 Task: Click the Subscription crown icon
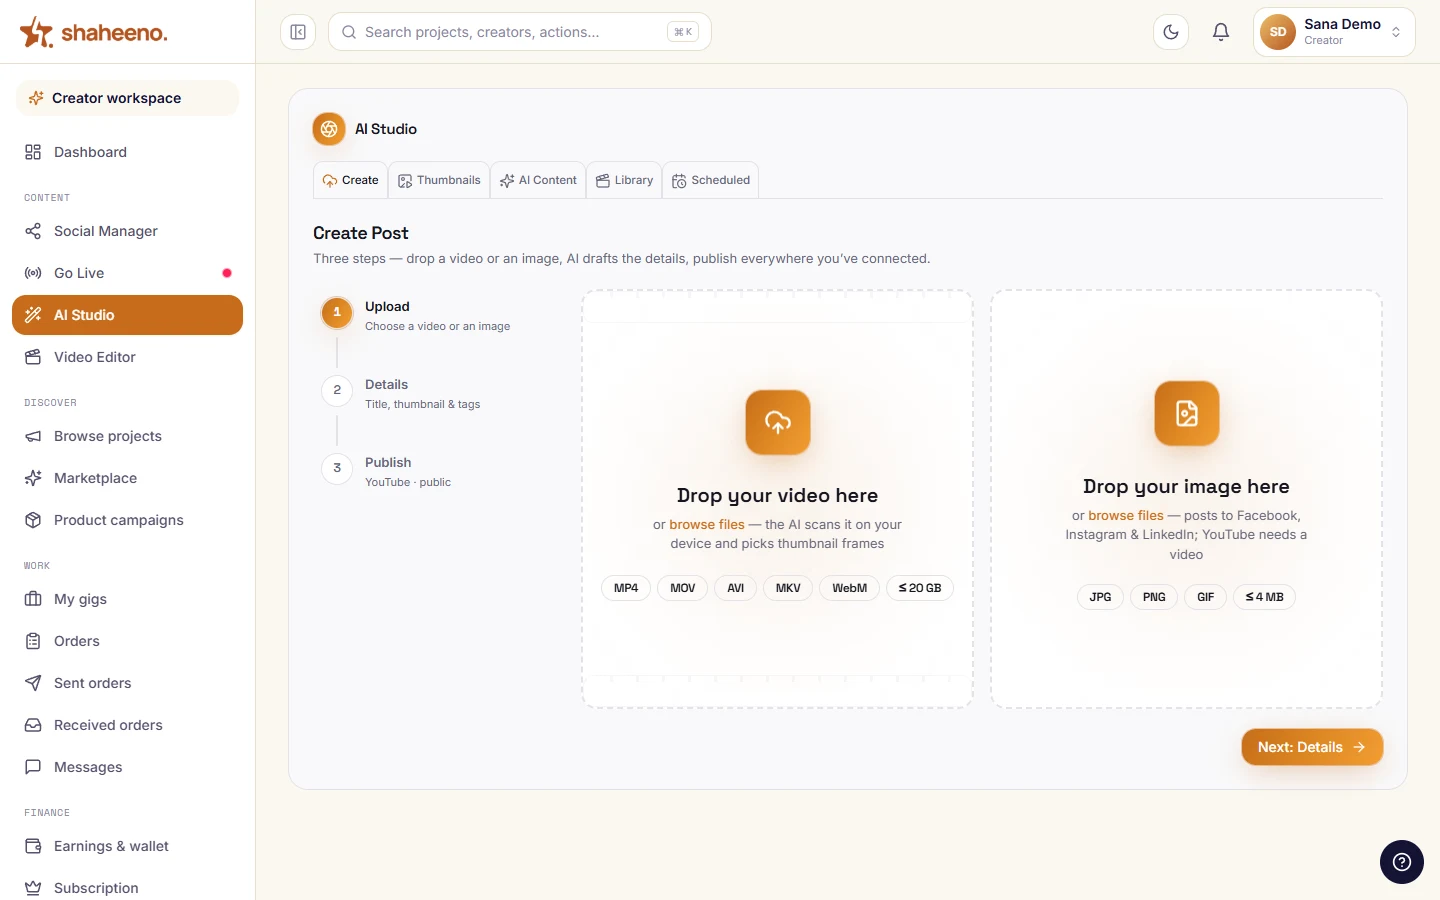(33, 888)
